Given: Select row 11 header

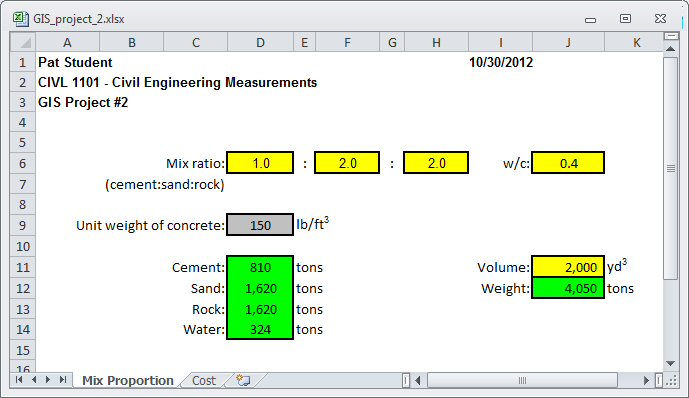Looking at the screenshot, I should pyautogui.click(x=23, y=268).
